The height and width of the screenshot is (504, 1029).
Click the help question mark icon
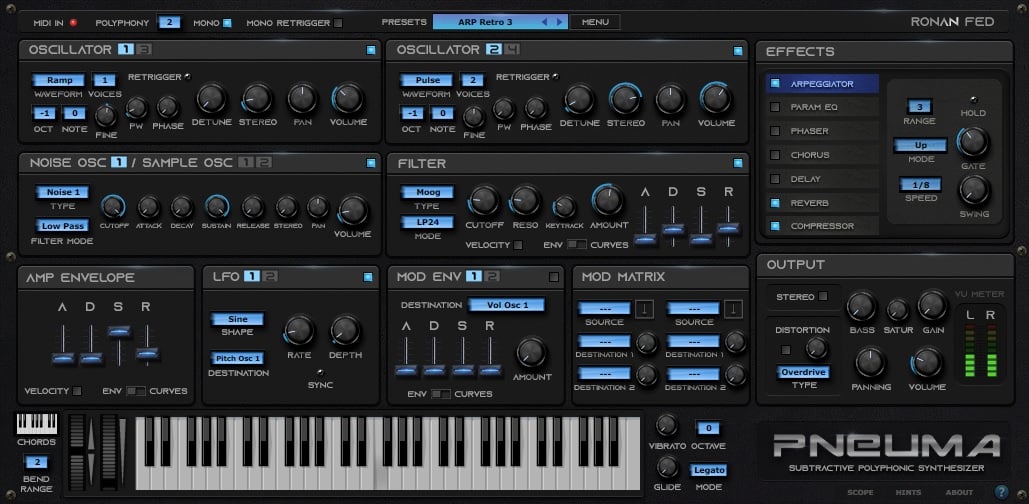click(1001, 490)
